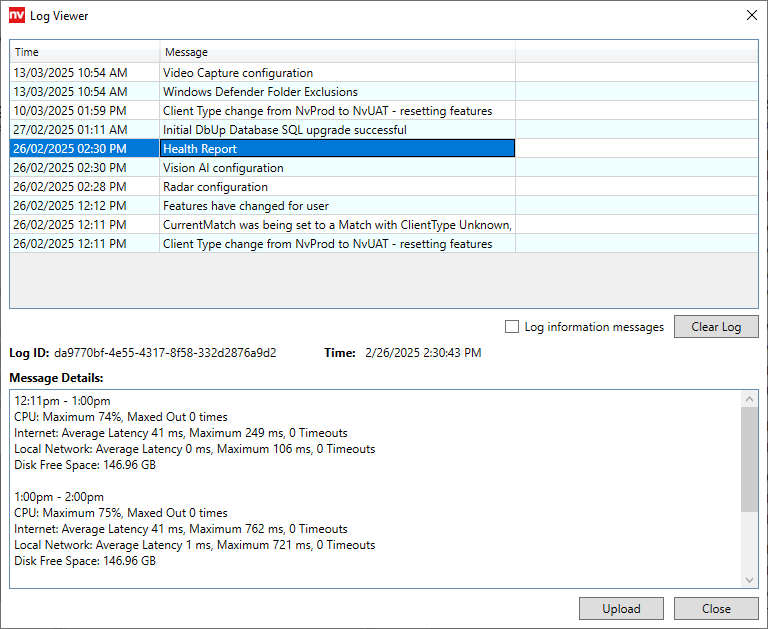
Task: Sort log by Time column header
Action: click(x=84, y=52)
